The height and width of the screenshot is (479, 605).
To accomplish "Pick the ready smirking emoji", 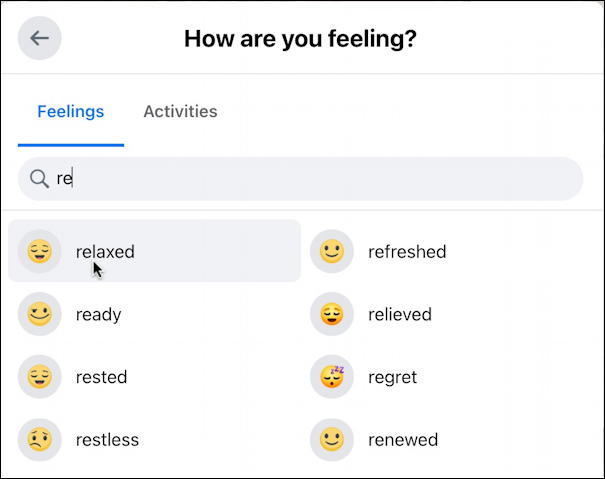I will tap(39, 314).
